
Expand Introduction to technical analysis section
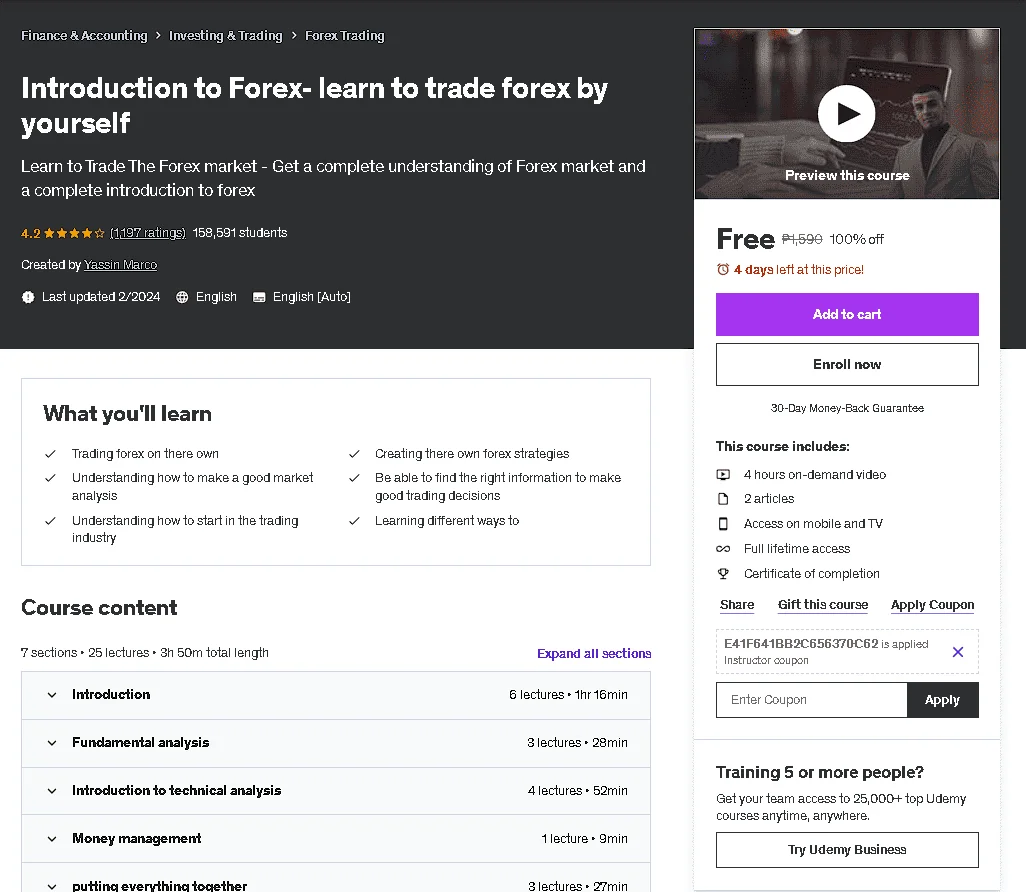[336, 791]
